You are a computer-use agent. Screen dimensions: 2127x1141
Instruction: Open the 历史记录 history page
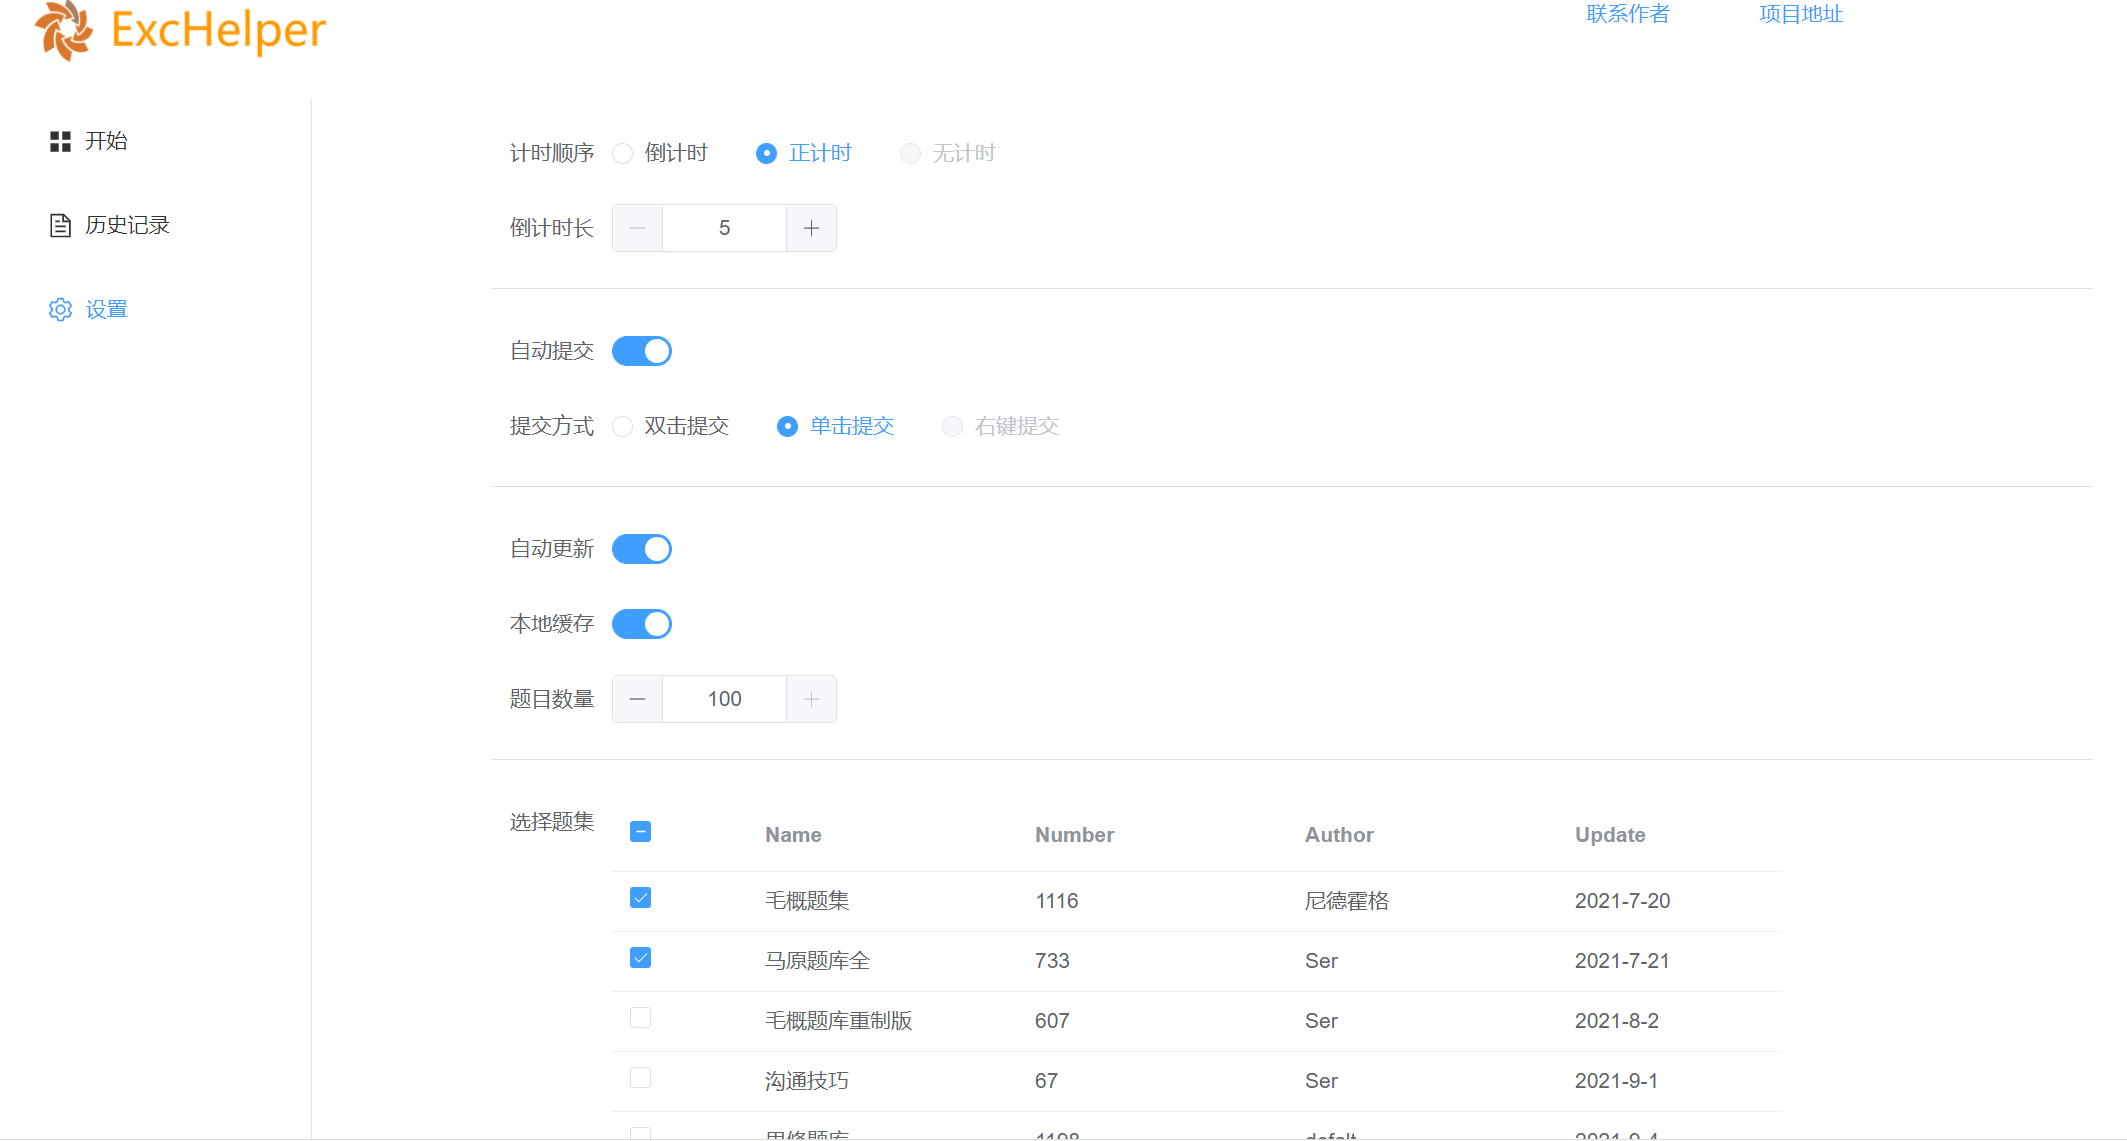[x=126, y=225]
